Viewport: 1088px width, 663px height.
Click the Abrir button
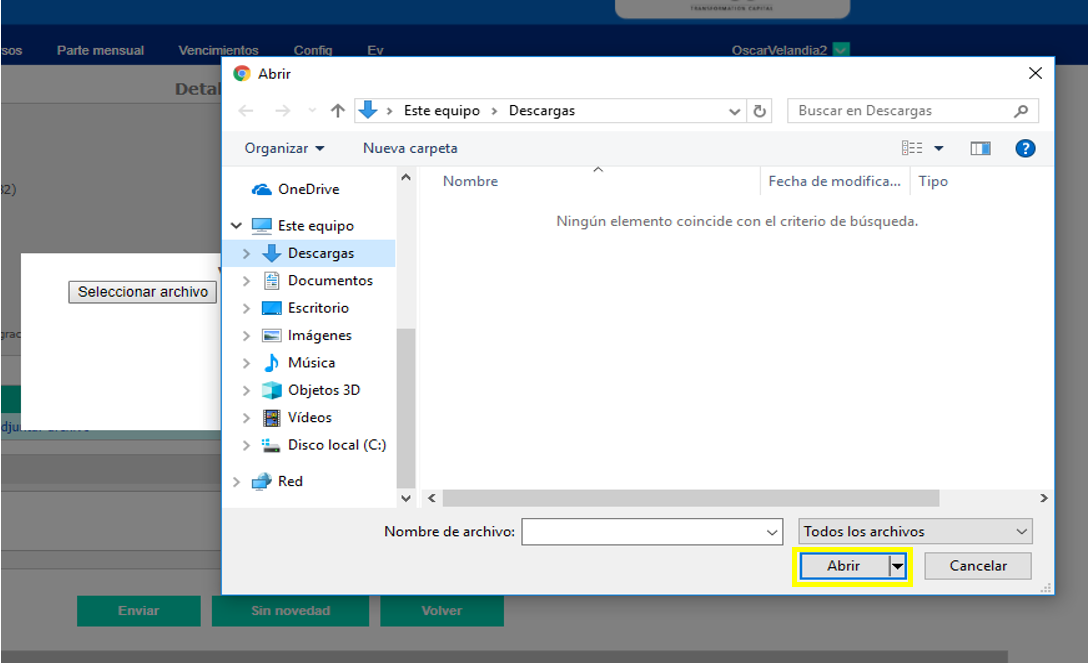(x=844, y=566)
